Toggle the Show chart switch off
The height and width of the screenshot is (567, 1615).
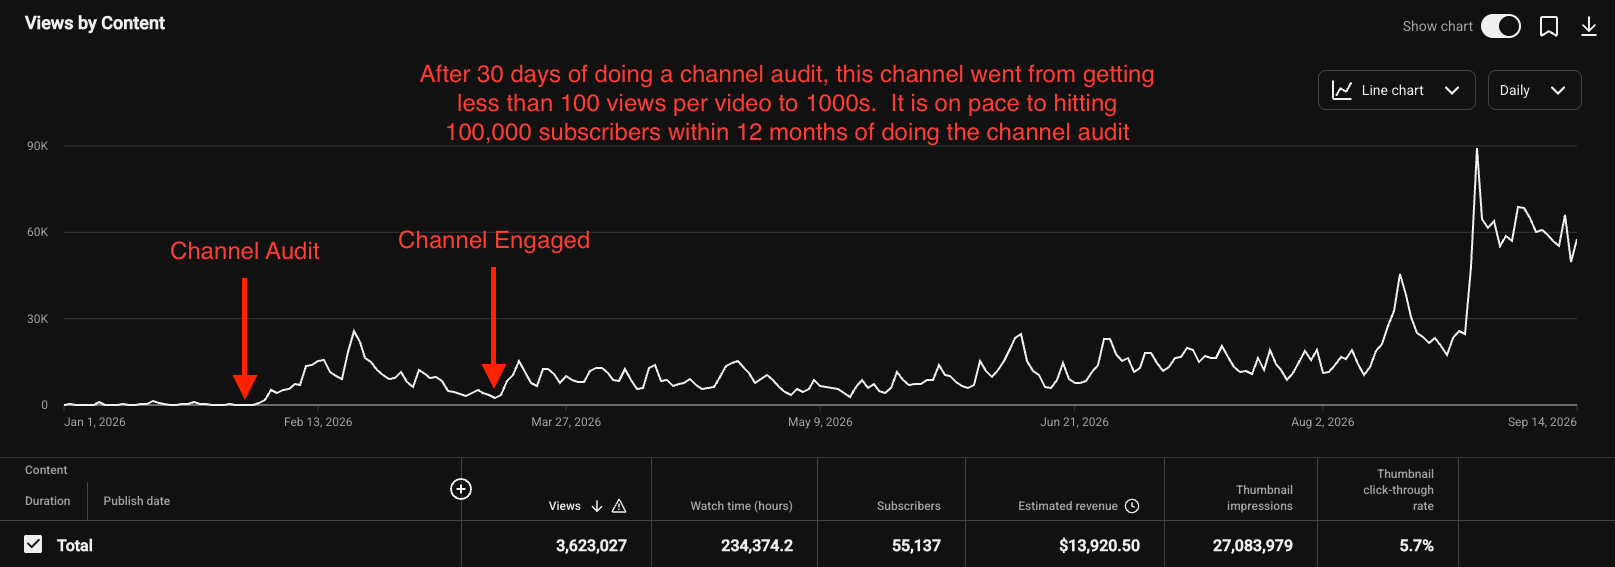pos(1500,26)
